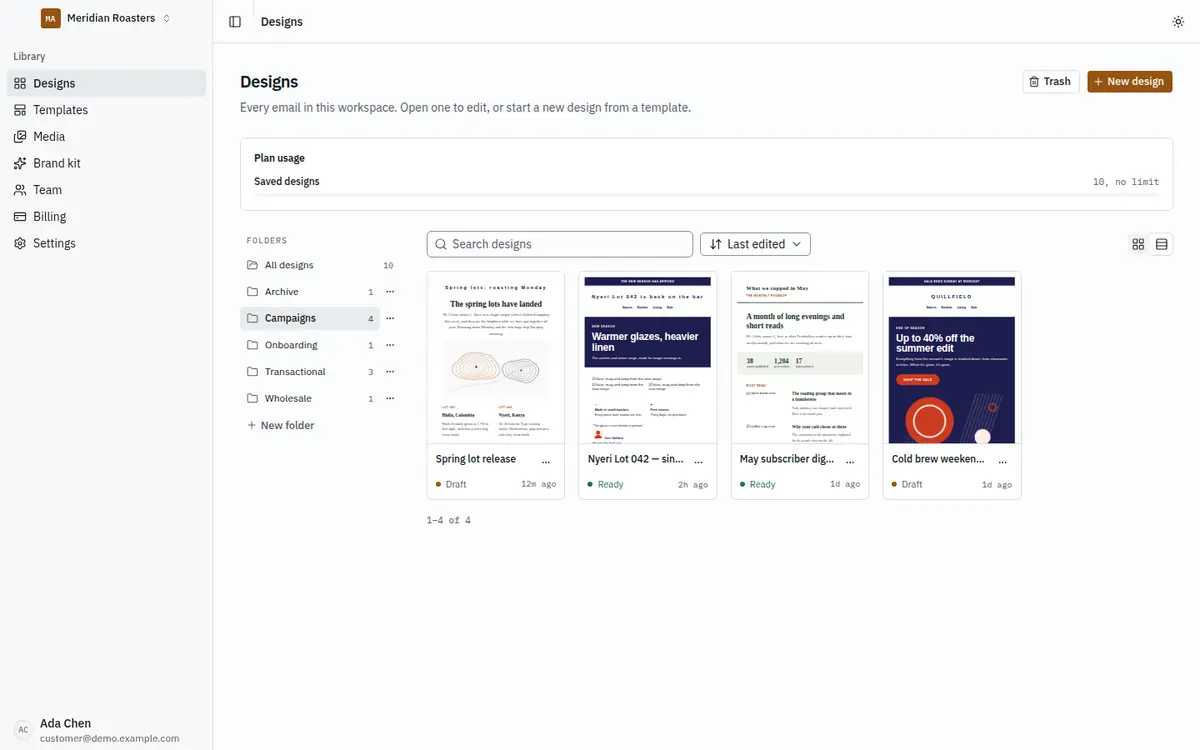Open the Billing section
The width and height of the screenshot is (1200, 750).
(x=106, y=216)
